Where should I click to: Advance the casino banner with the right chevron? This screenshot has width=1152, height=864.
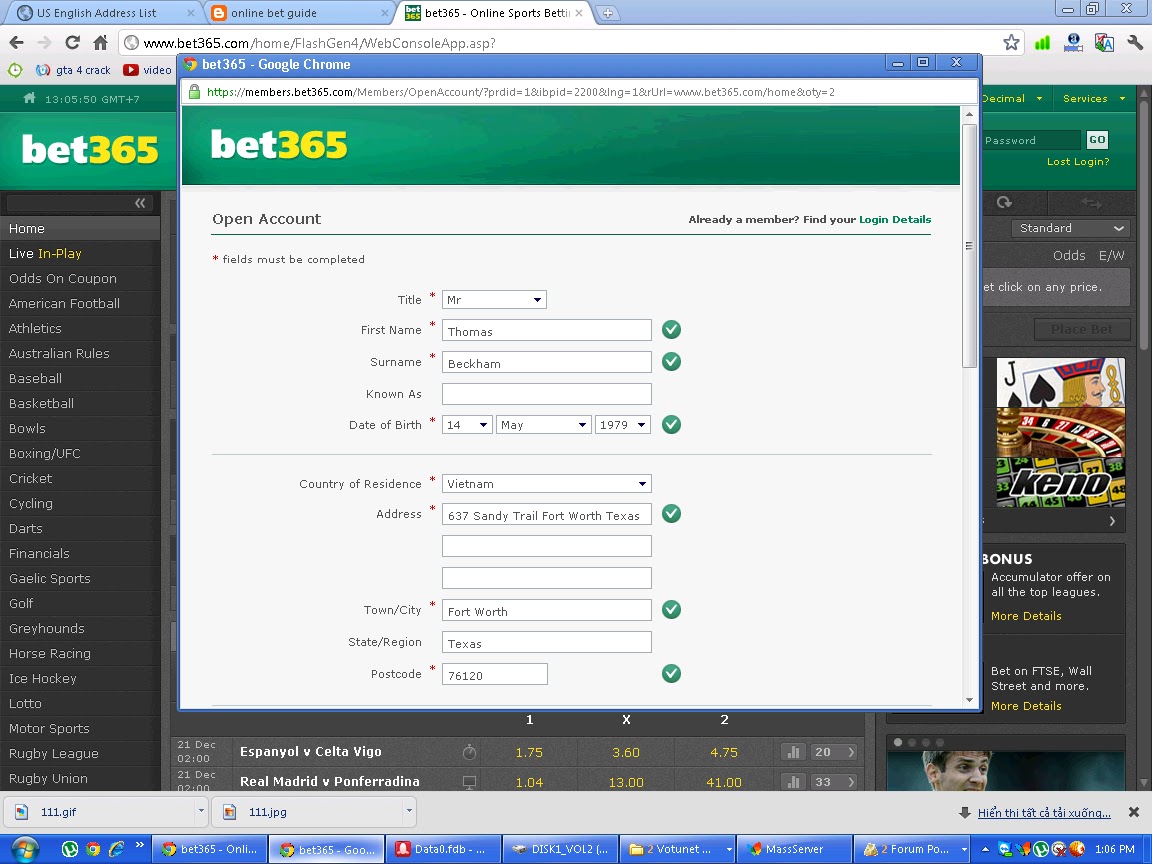pyautogui.click(x=1112, y=521)
